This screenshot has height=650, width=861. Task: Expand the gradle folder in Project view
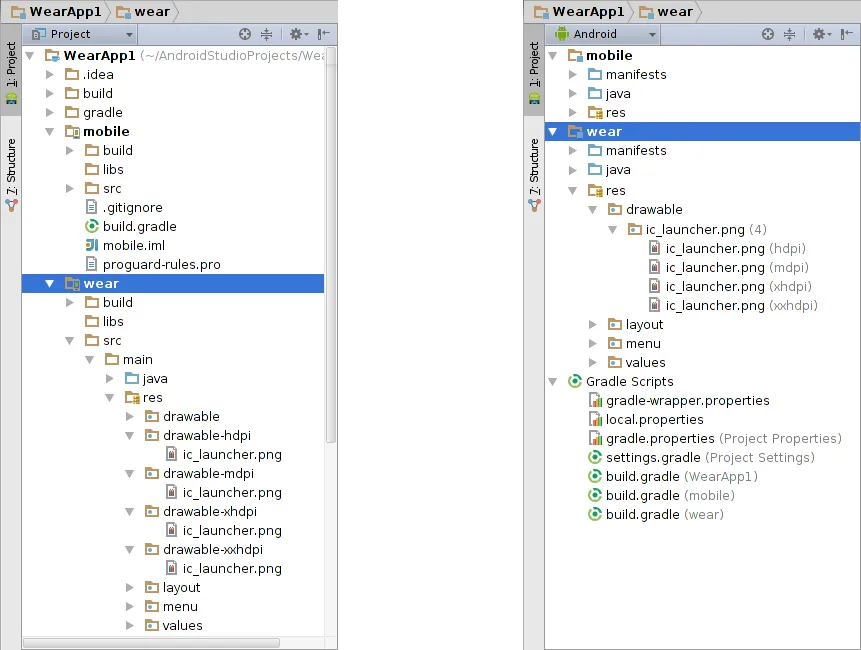coord(50,113)
